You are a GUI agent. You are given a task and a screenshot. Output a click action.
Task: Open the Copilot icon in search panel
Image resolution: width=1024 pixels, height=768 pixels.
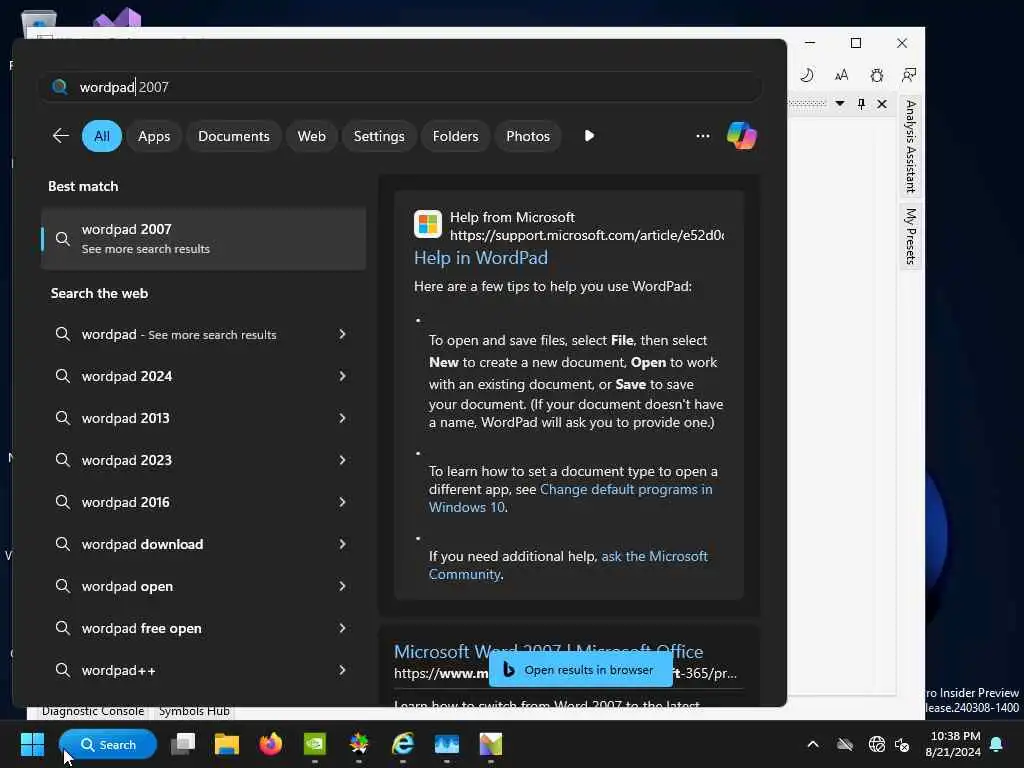(x=741, y=136)
